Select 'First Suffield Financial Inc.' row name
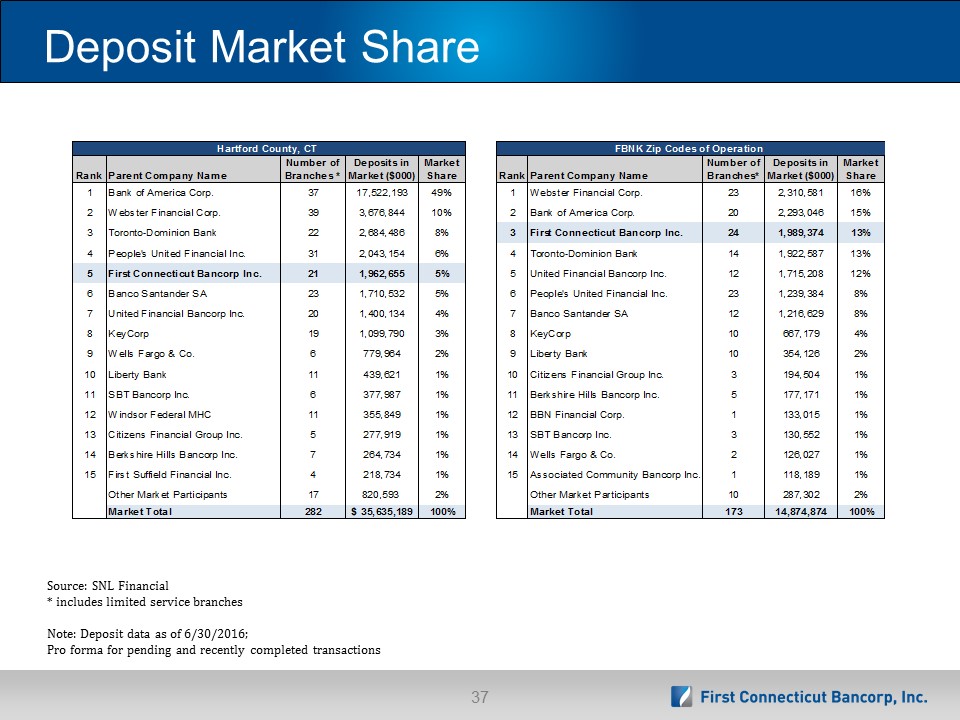The image size is (960, 720). [170, 474]
